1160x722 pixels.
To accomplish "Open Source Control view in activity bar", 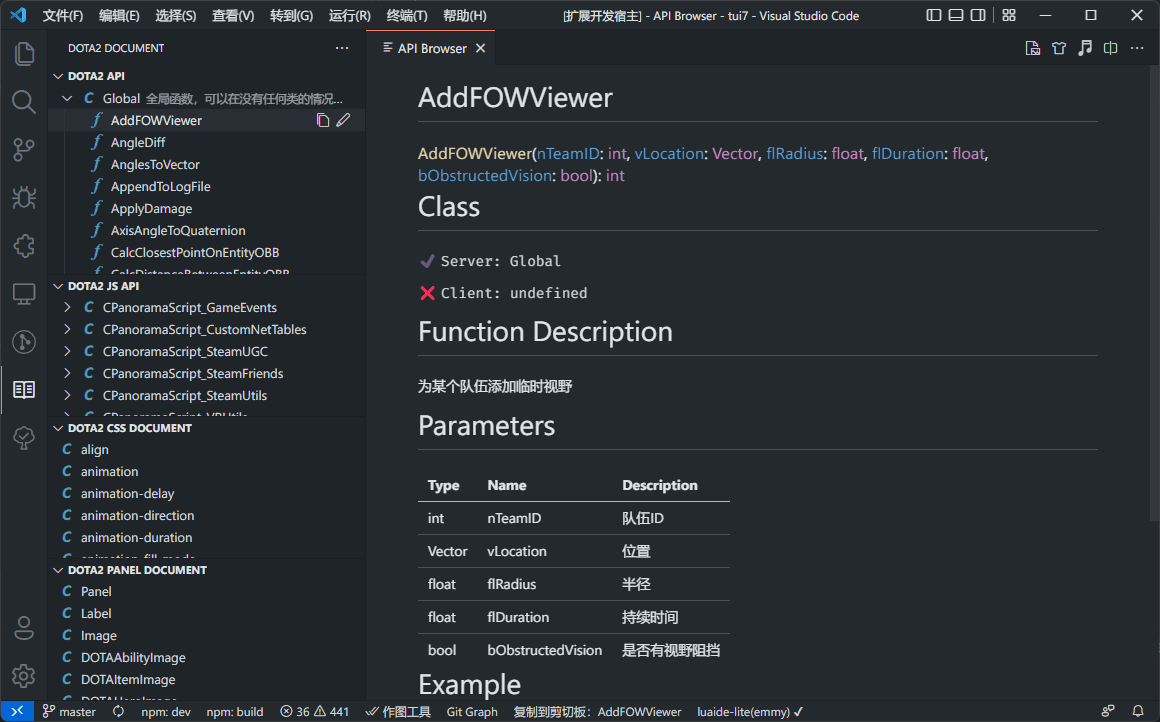I will pyautogui.click(x=24, y=149).
